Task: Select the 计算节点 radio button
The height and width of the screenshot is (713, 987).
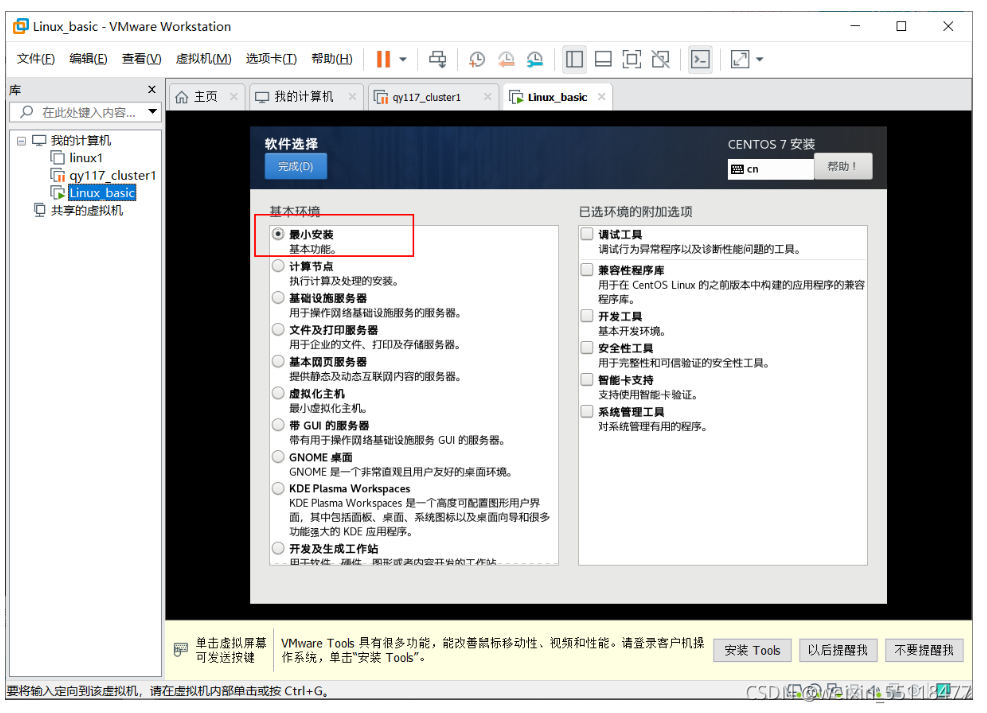Action: click(x=278, y=266)
